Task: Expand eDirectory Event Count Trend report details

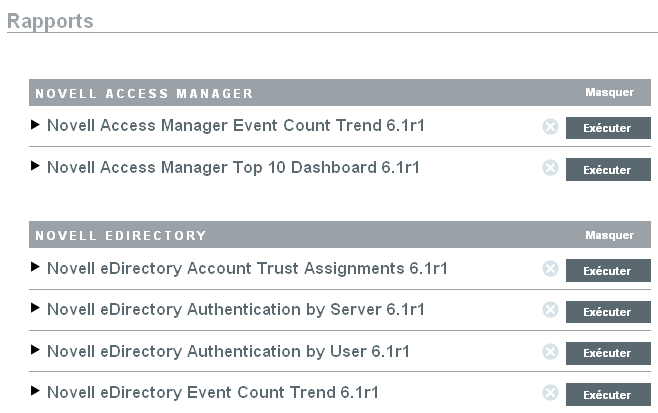Action: point(36,392)
